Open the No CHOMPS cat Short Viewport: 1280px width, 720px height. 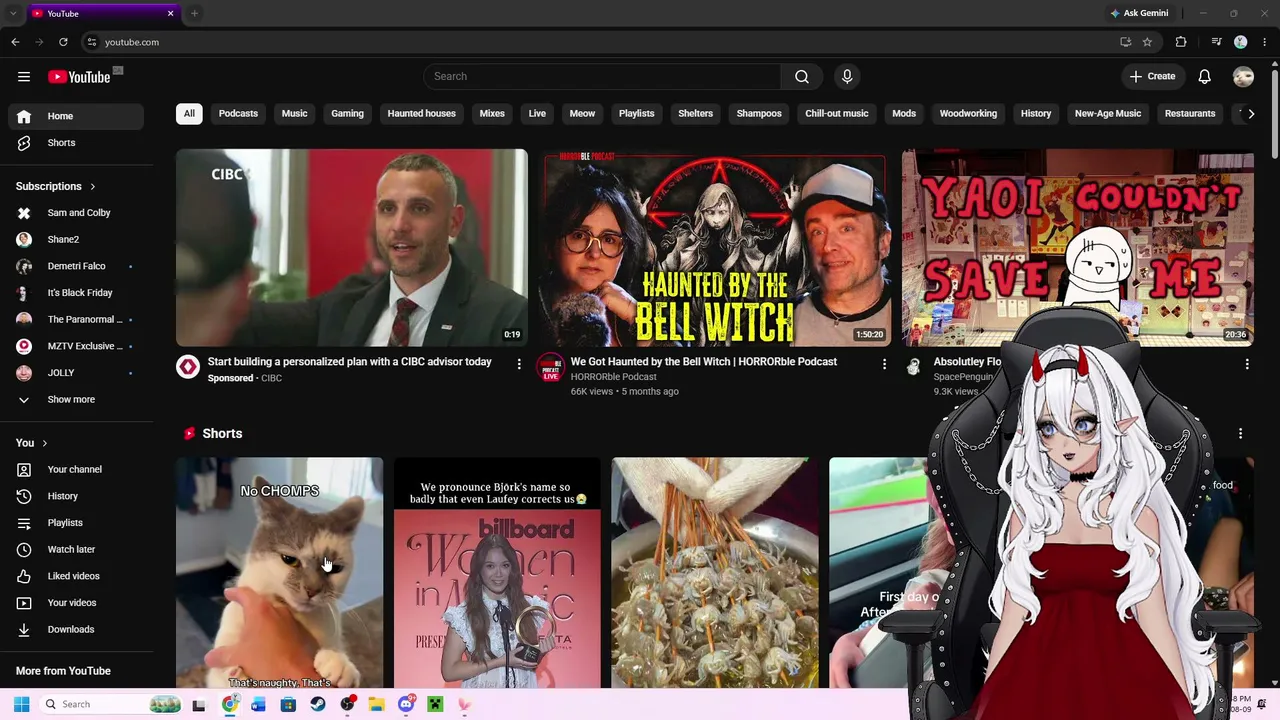pyautogui.click(x=280, y=573)
